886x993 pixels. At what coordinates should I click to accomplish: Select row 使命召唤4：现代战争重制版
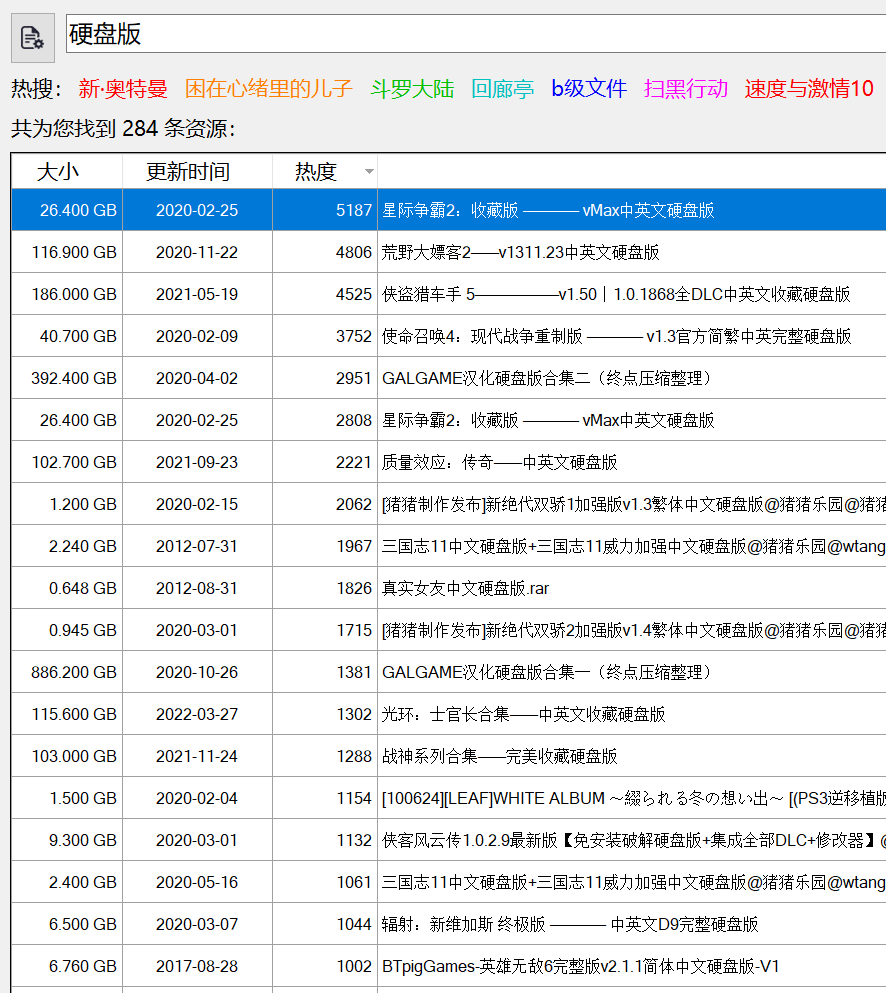coord(448,336)
